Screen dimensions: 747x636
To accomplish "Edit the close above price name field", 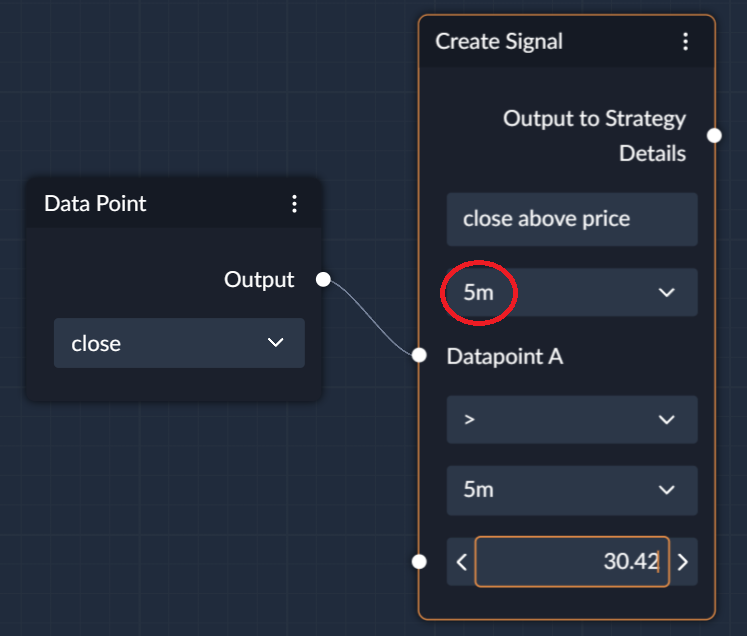I will click(572, 219).
